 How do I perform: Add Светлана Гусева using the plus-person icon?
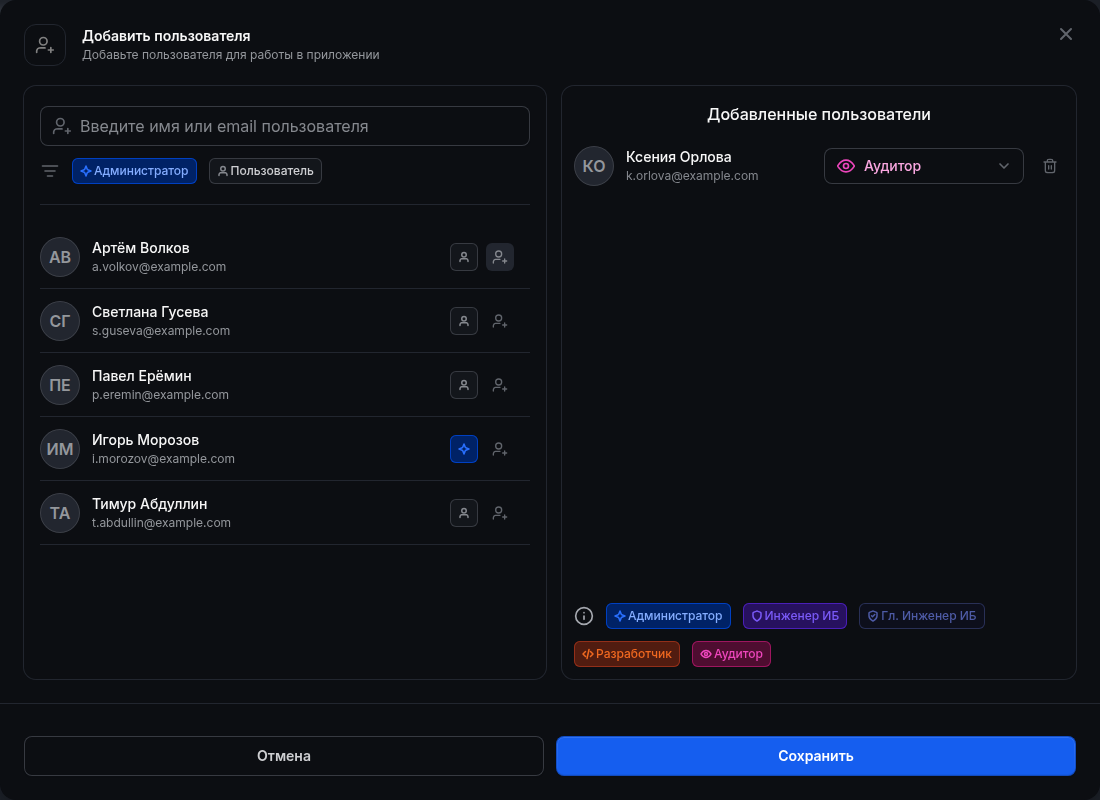point(500,321)
